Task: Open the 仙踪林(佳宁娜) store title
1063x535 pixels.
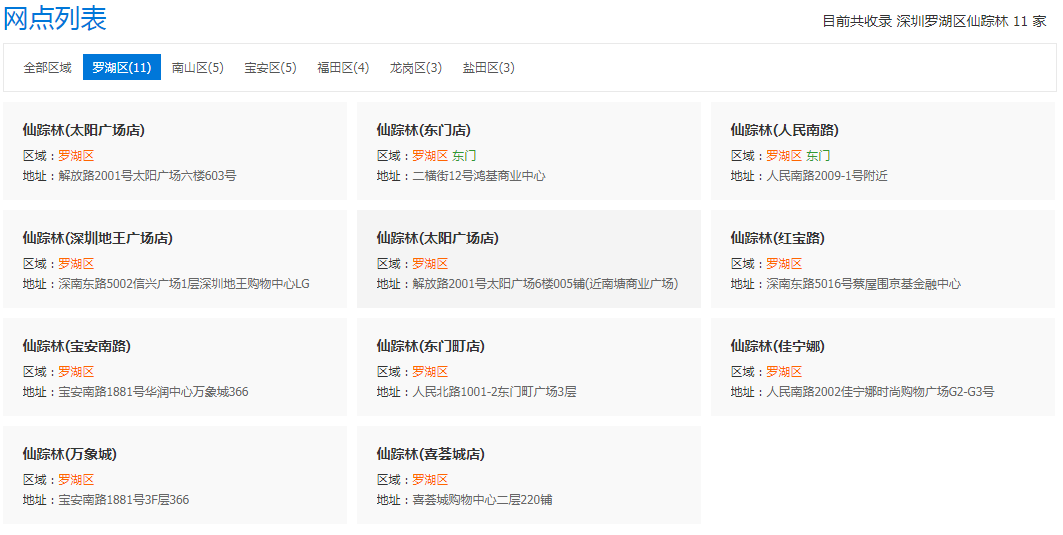Action: click(x=778, y=346)
